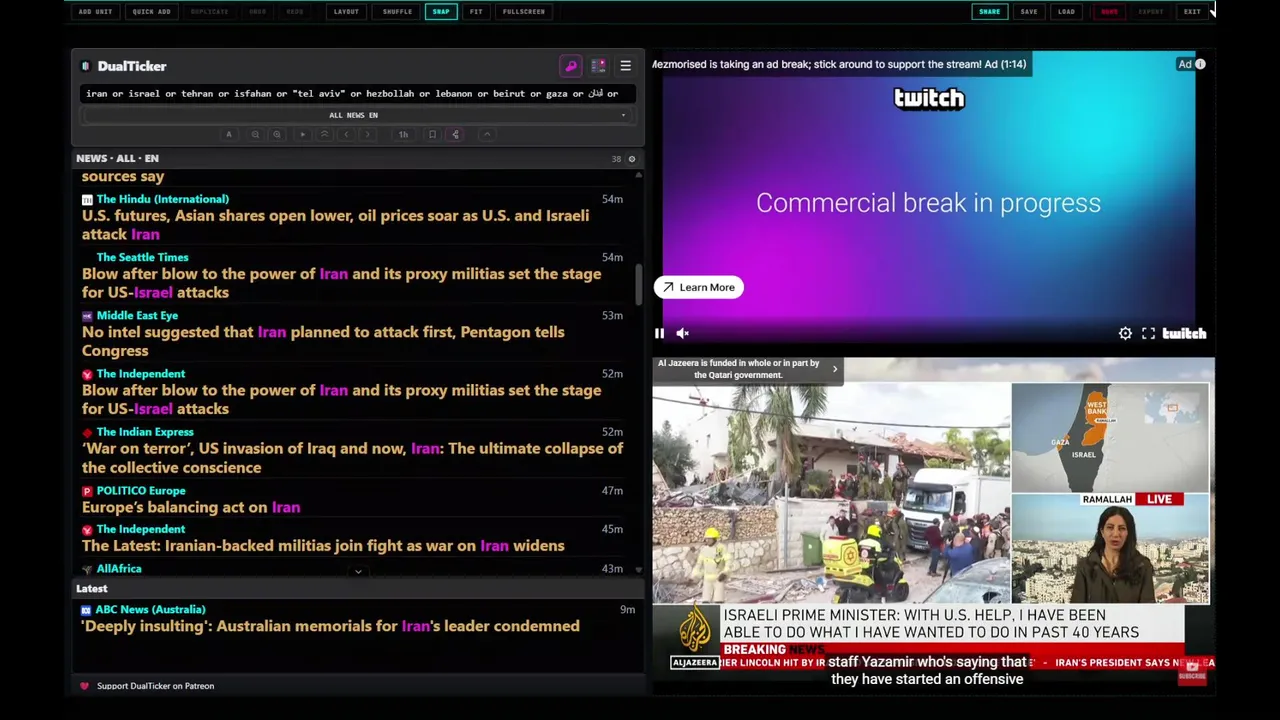Click the news feed settings gear icon
This screenshot has width=1280, height=720.
(631, 159)
